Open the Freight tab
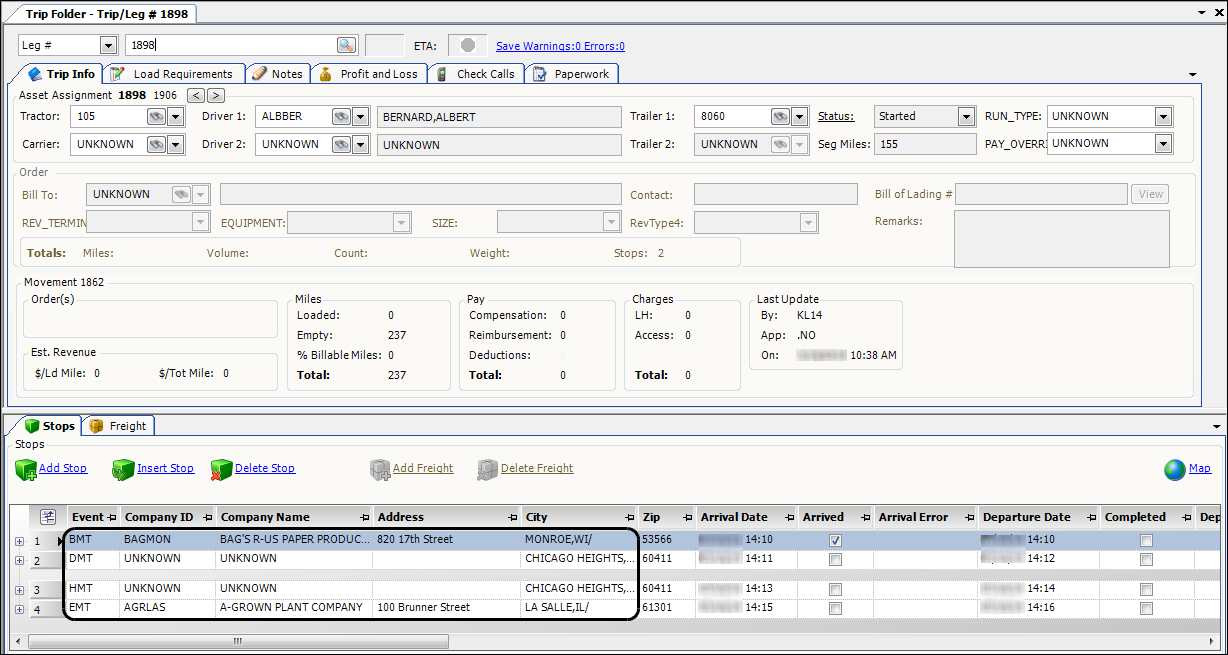The height and width of the screenshot is (655, 1228). coord(118,426)
